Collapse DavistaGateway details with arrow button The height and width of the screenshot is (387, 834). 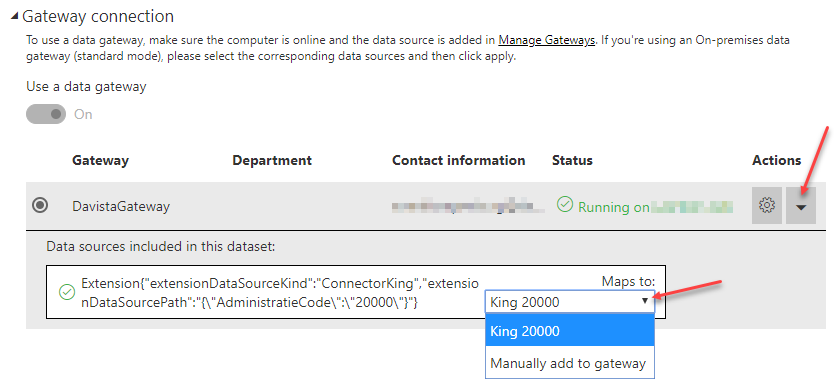tap(801, 205)
